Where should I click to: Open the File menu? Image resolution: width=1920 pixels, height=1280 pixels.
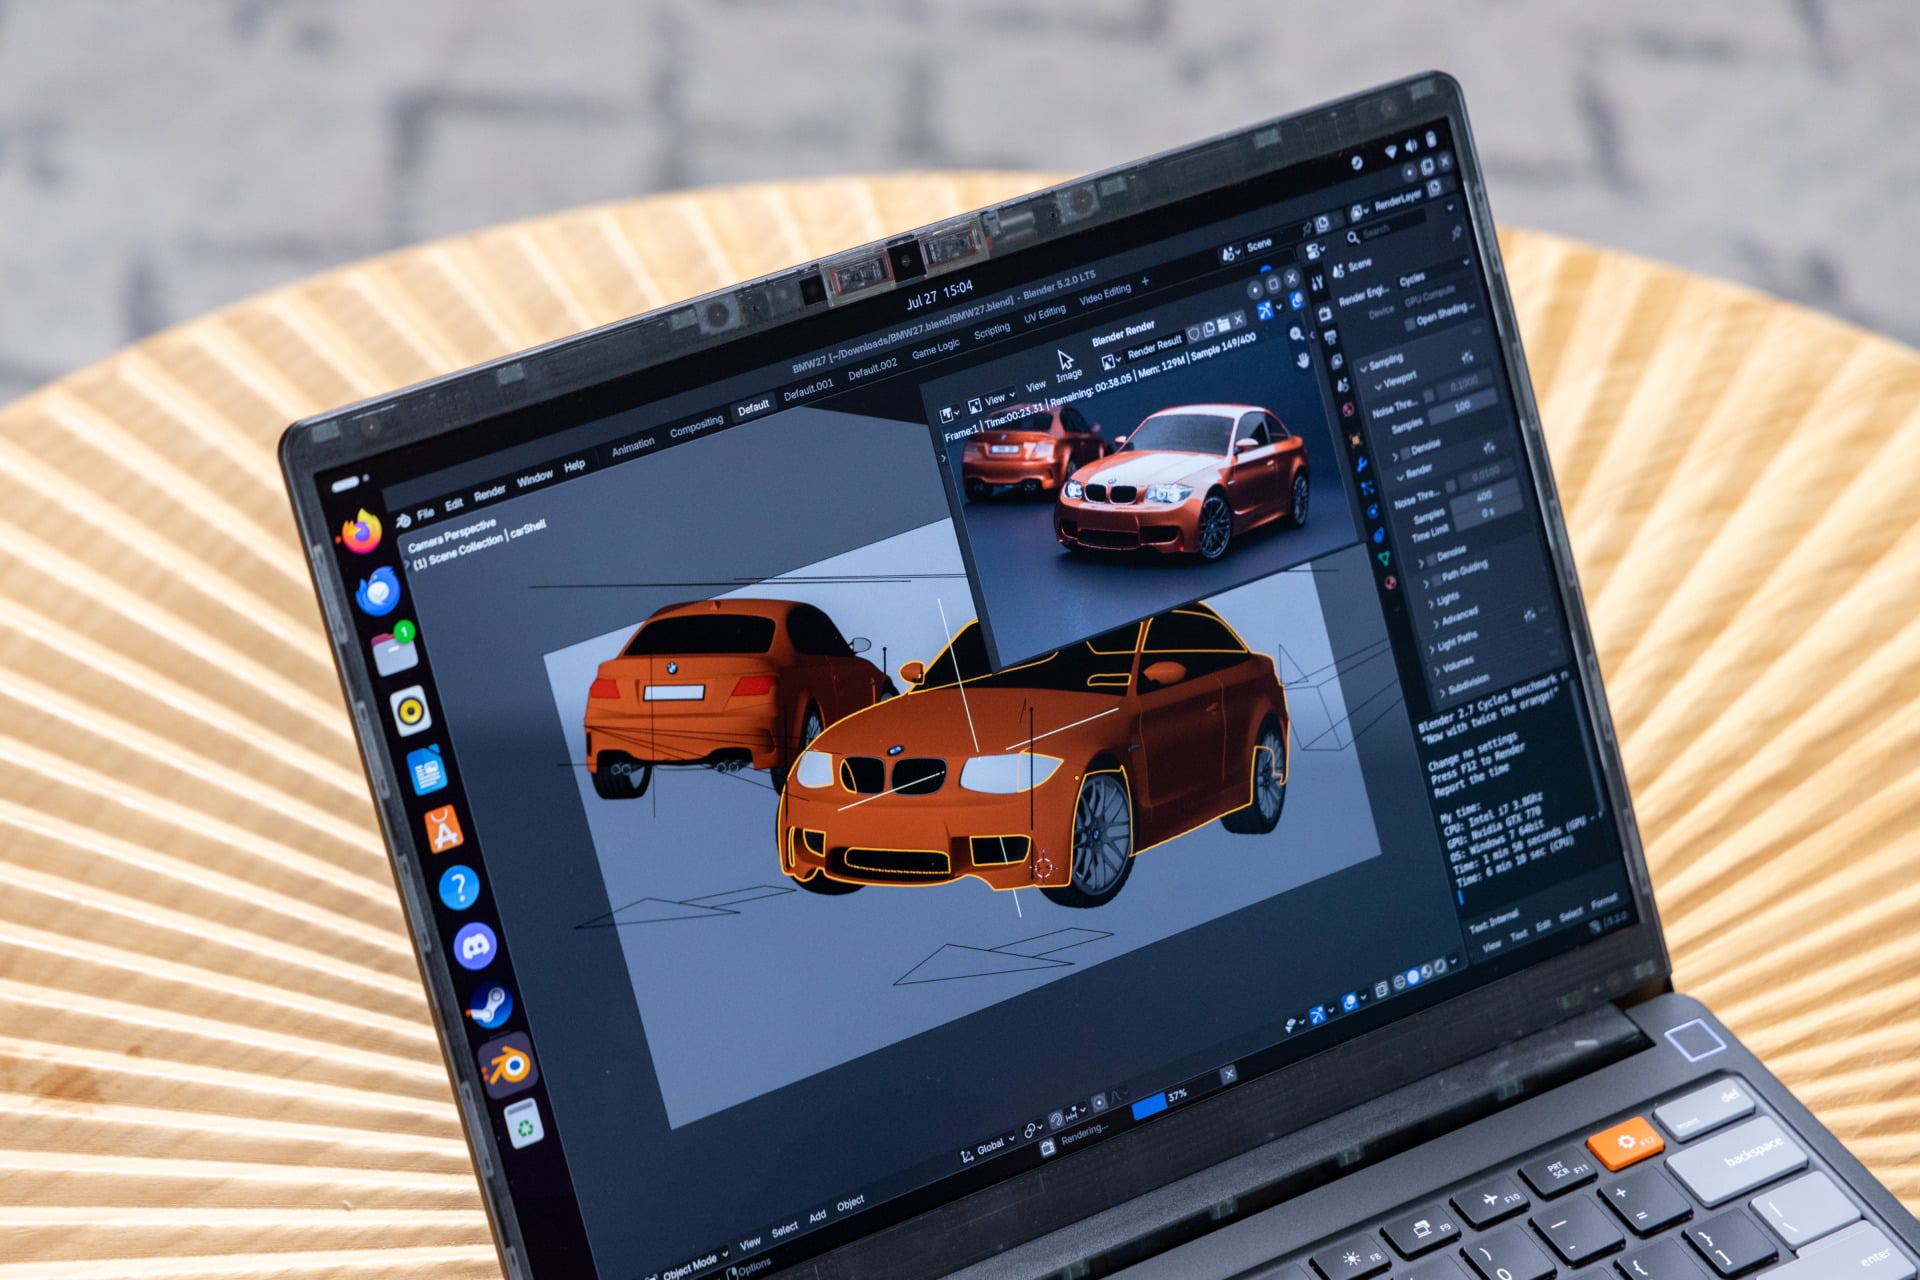pos(425,513)
